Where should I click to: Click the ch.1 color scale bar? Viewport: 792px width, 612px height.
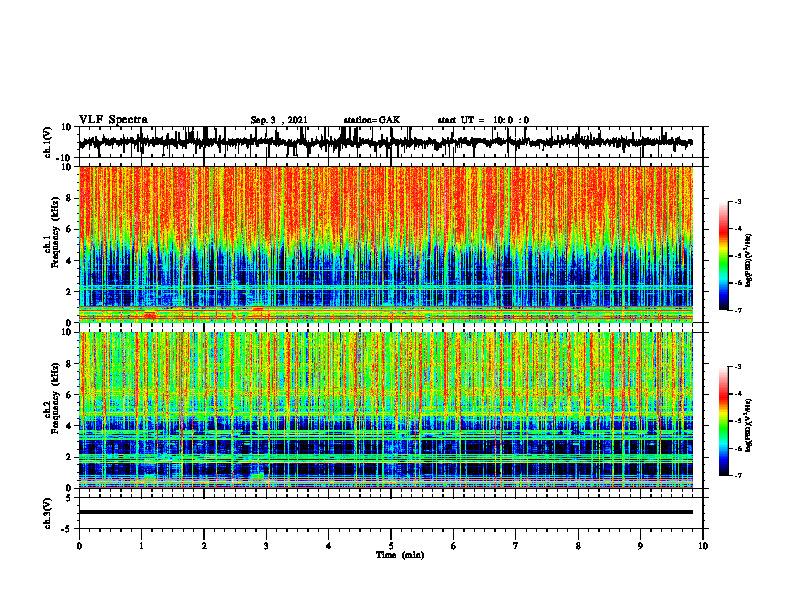(723, 256)
